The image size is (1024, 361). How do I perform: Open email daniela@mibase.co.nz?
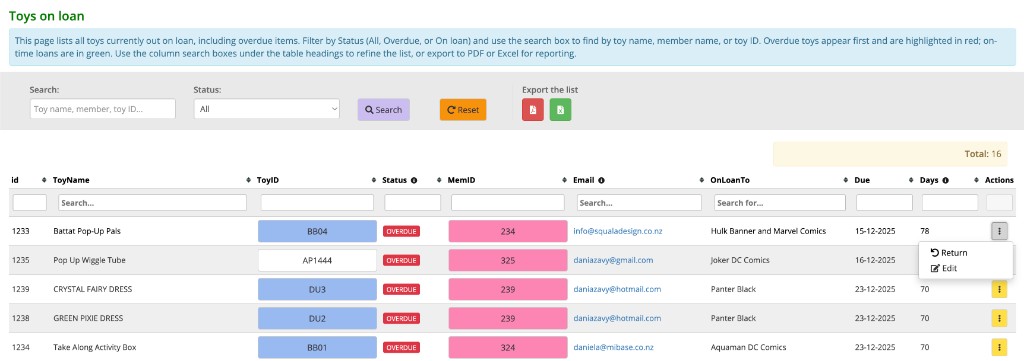click(x=613, y=347)
